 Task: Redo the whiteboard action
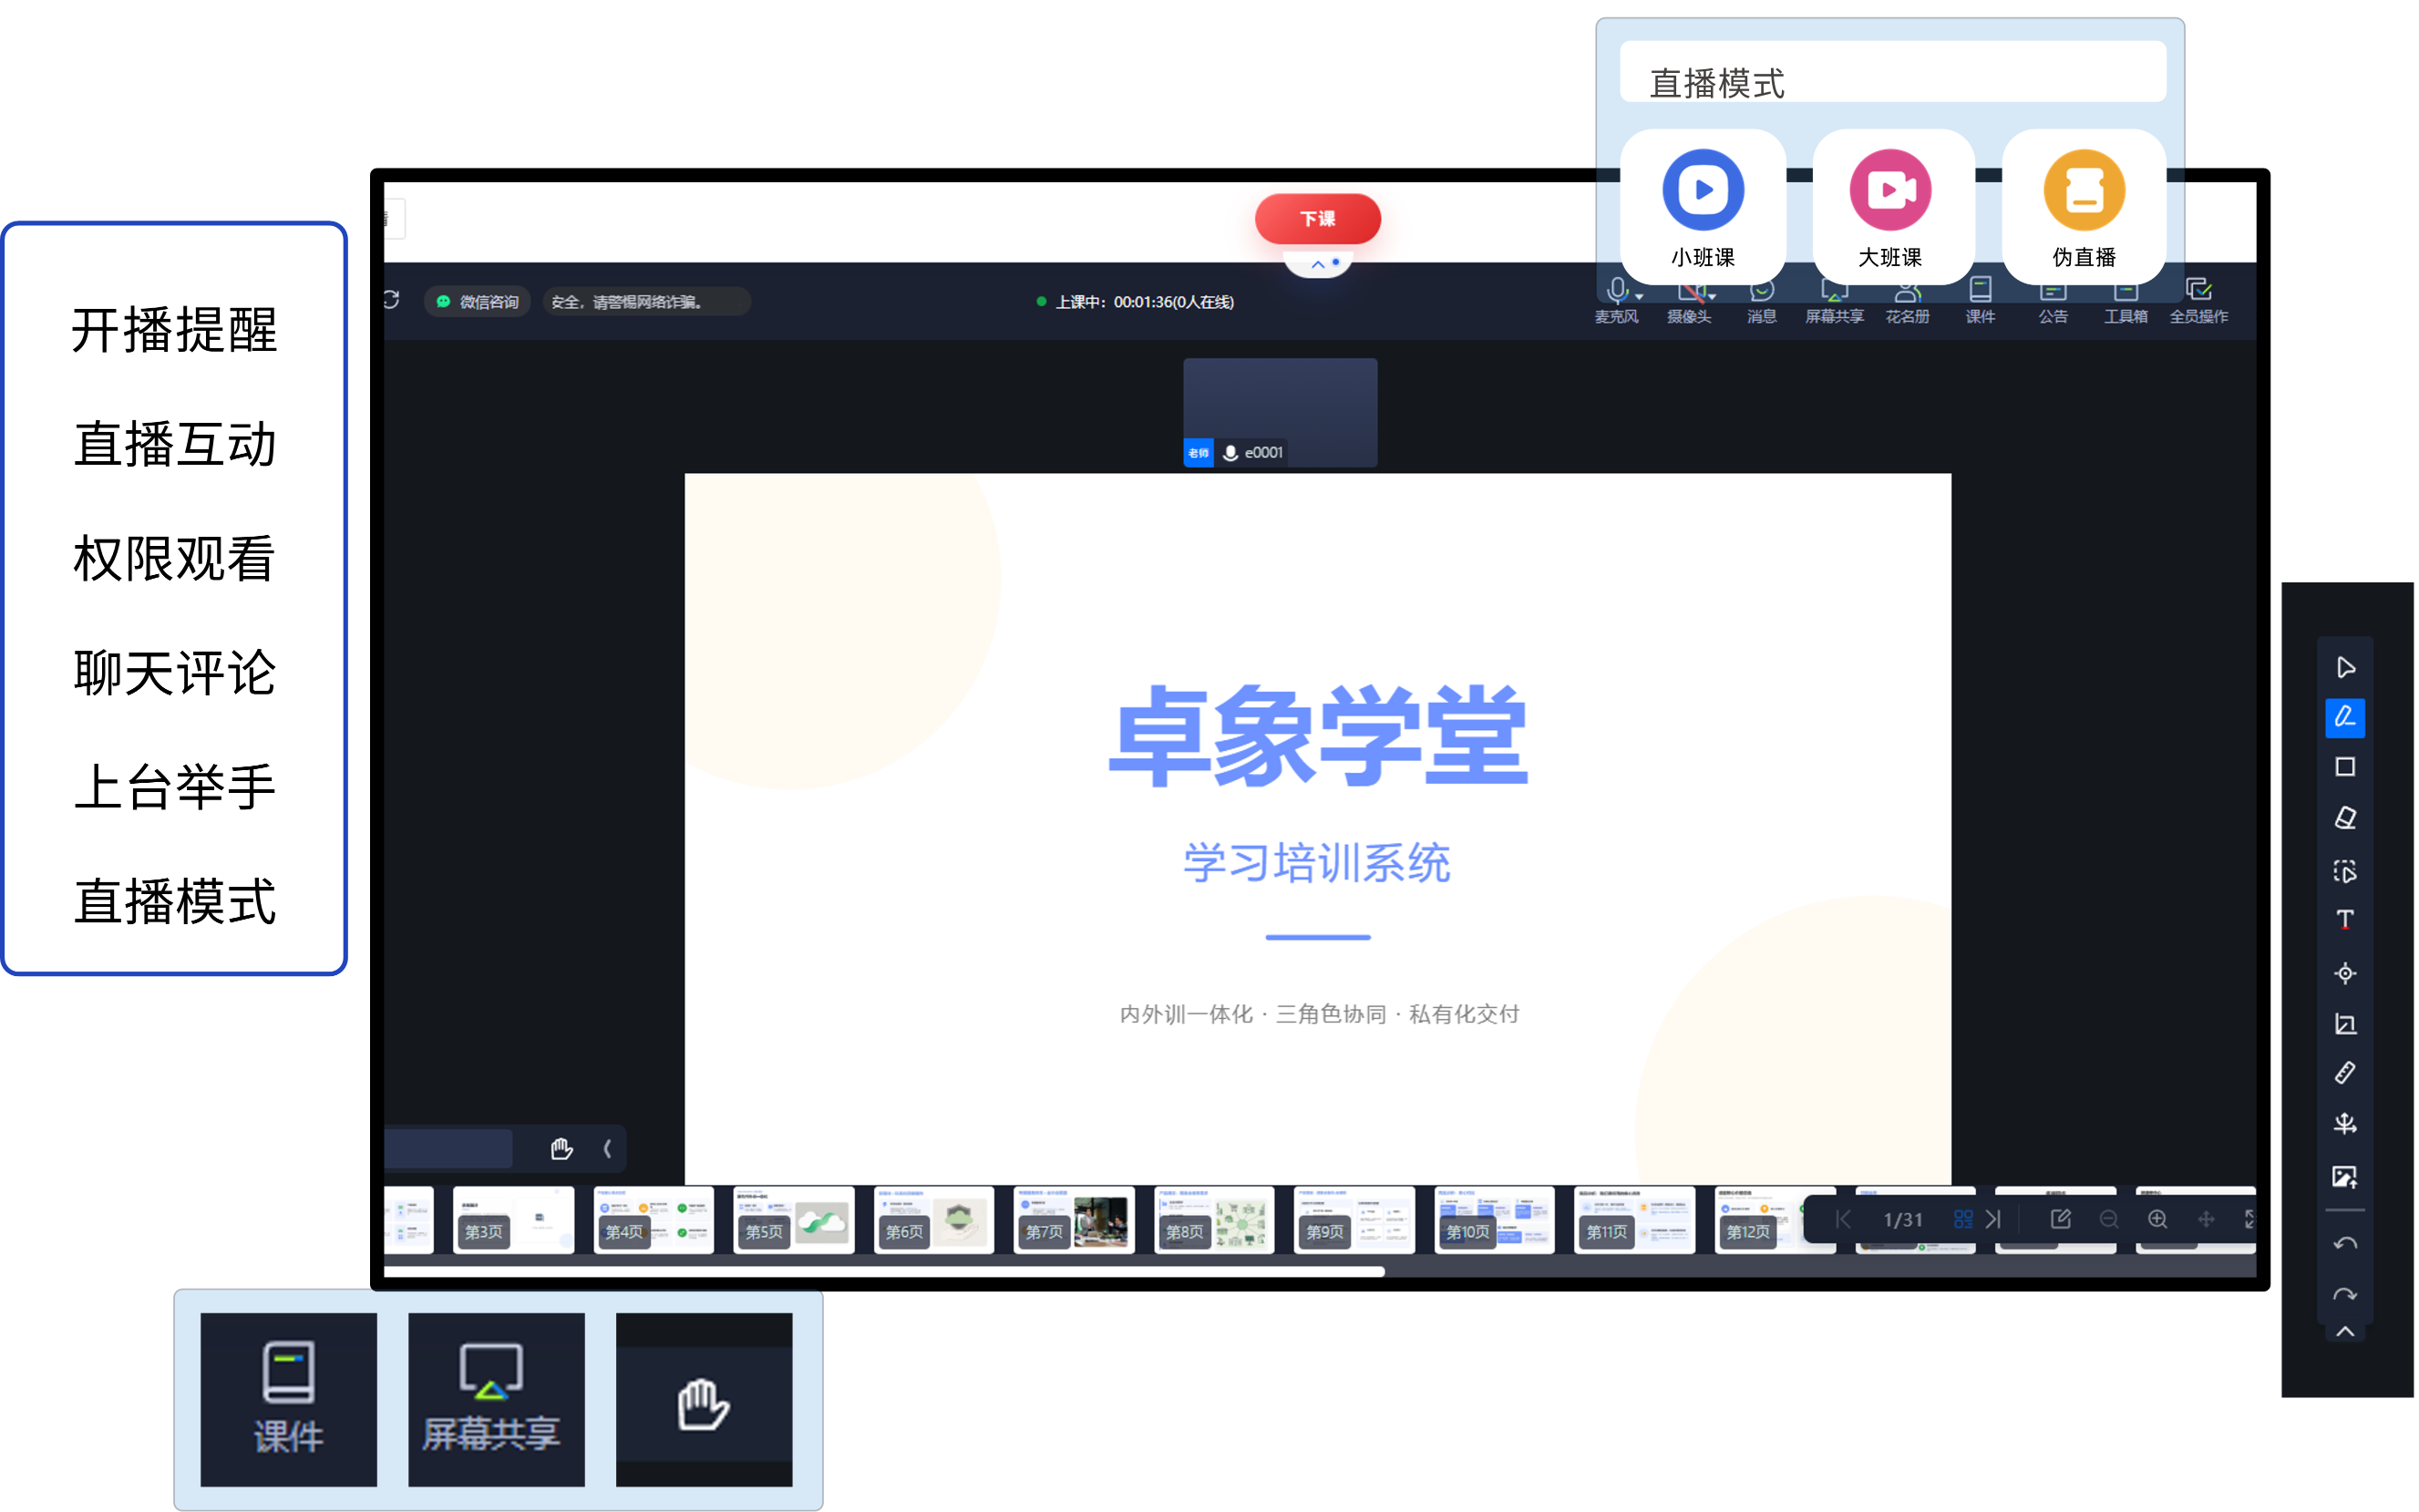coord(2344,1295)
